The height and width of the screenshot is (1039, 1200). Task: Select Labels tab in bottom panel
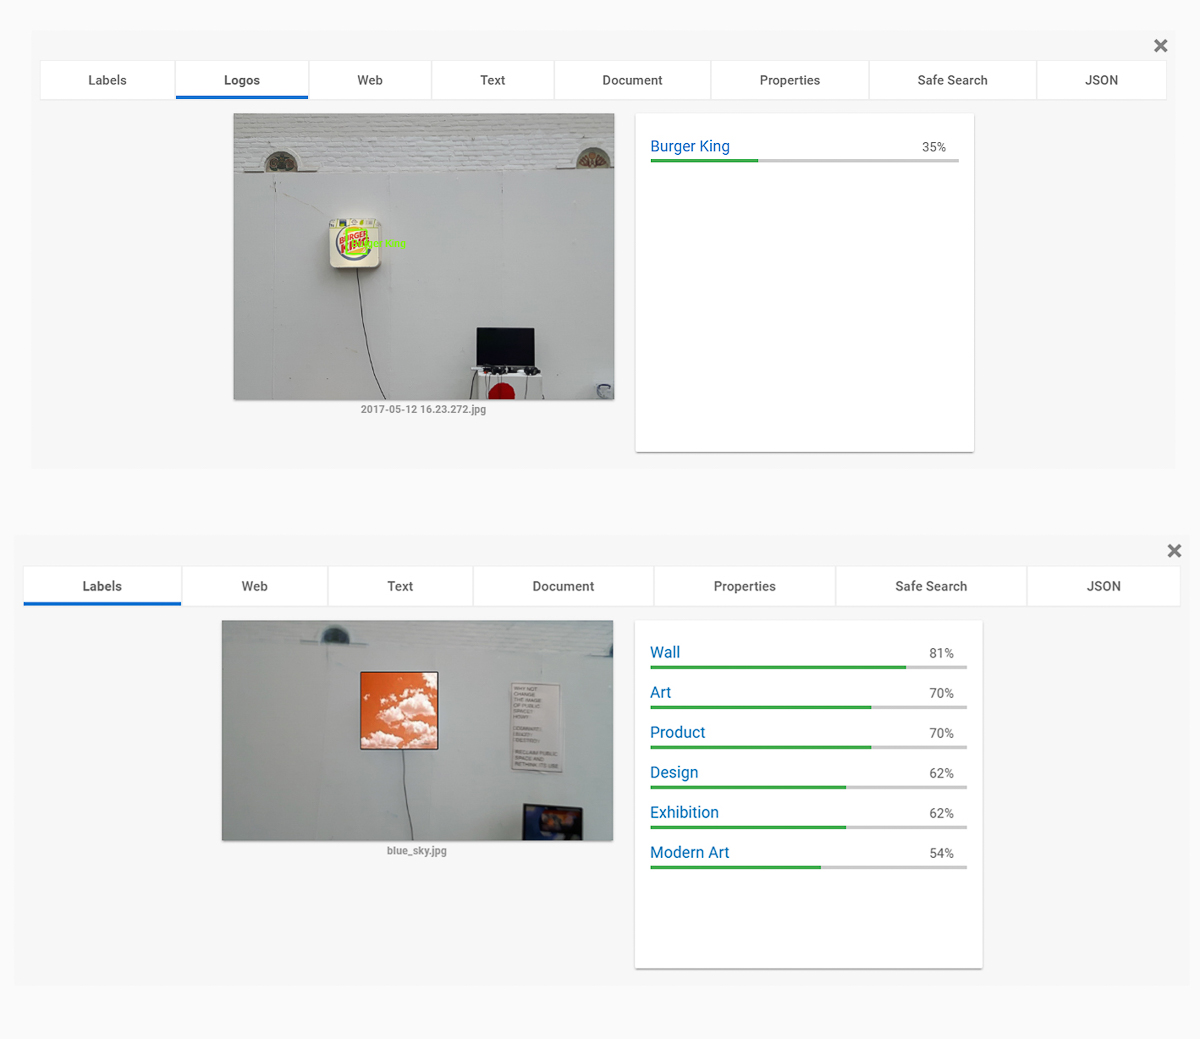point(102,586)
